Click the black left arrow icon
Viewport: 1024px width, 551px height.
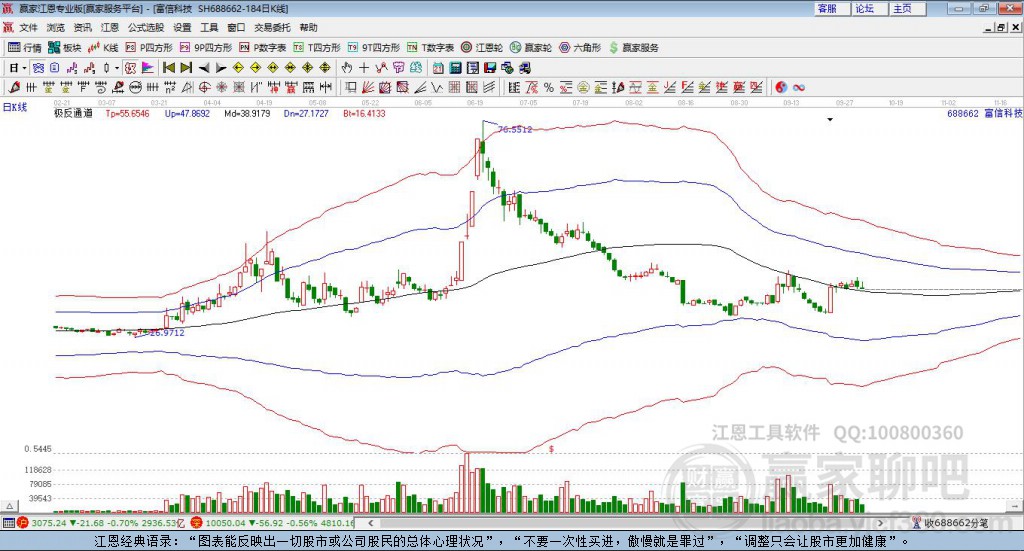click(x=204, y=68)
